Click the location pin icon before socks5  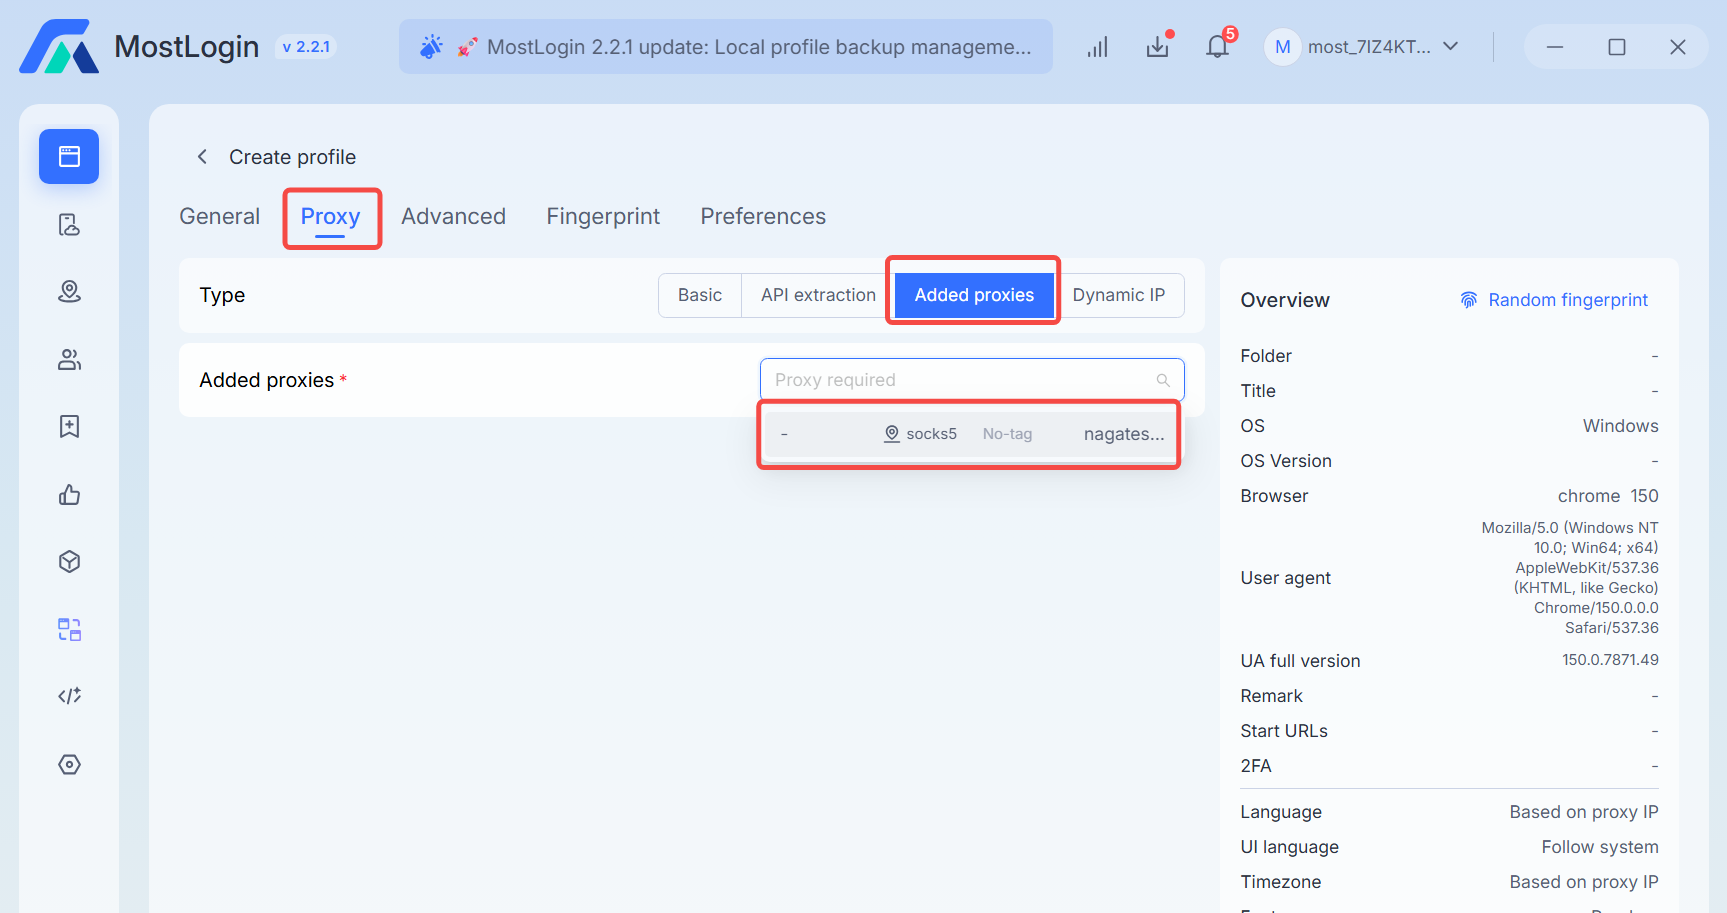892,434
